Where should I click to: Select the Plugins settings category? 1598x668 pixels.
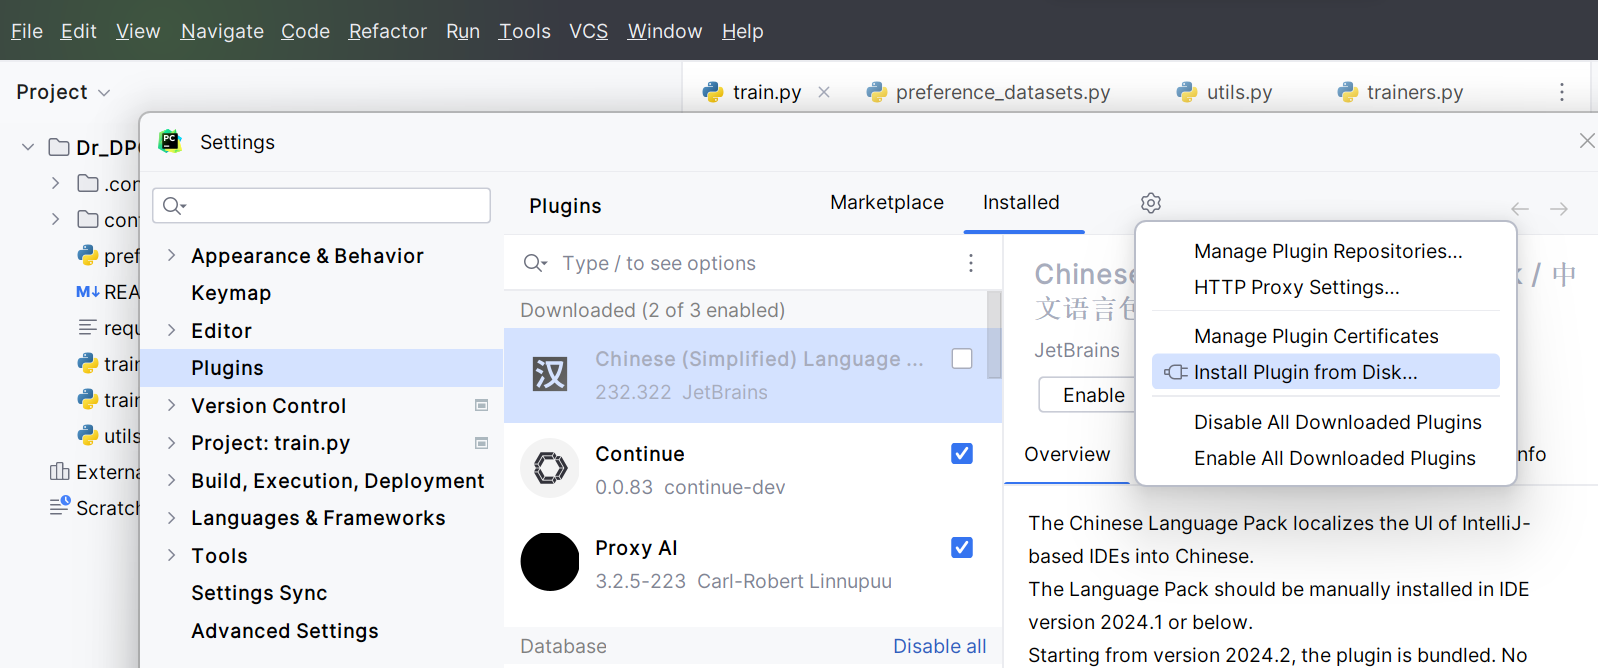[x=322, y=368]
